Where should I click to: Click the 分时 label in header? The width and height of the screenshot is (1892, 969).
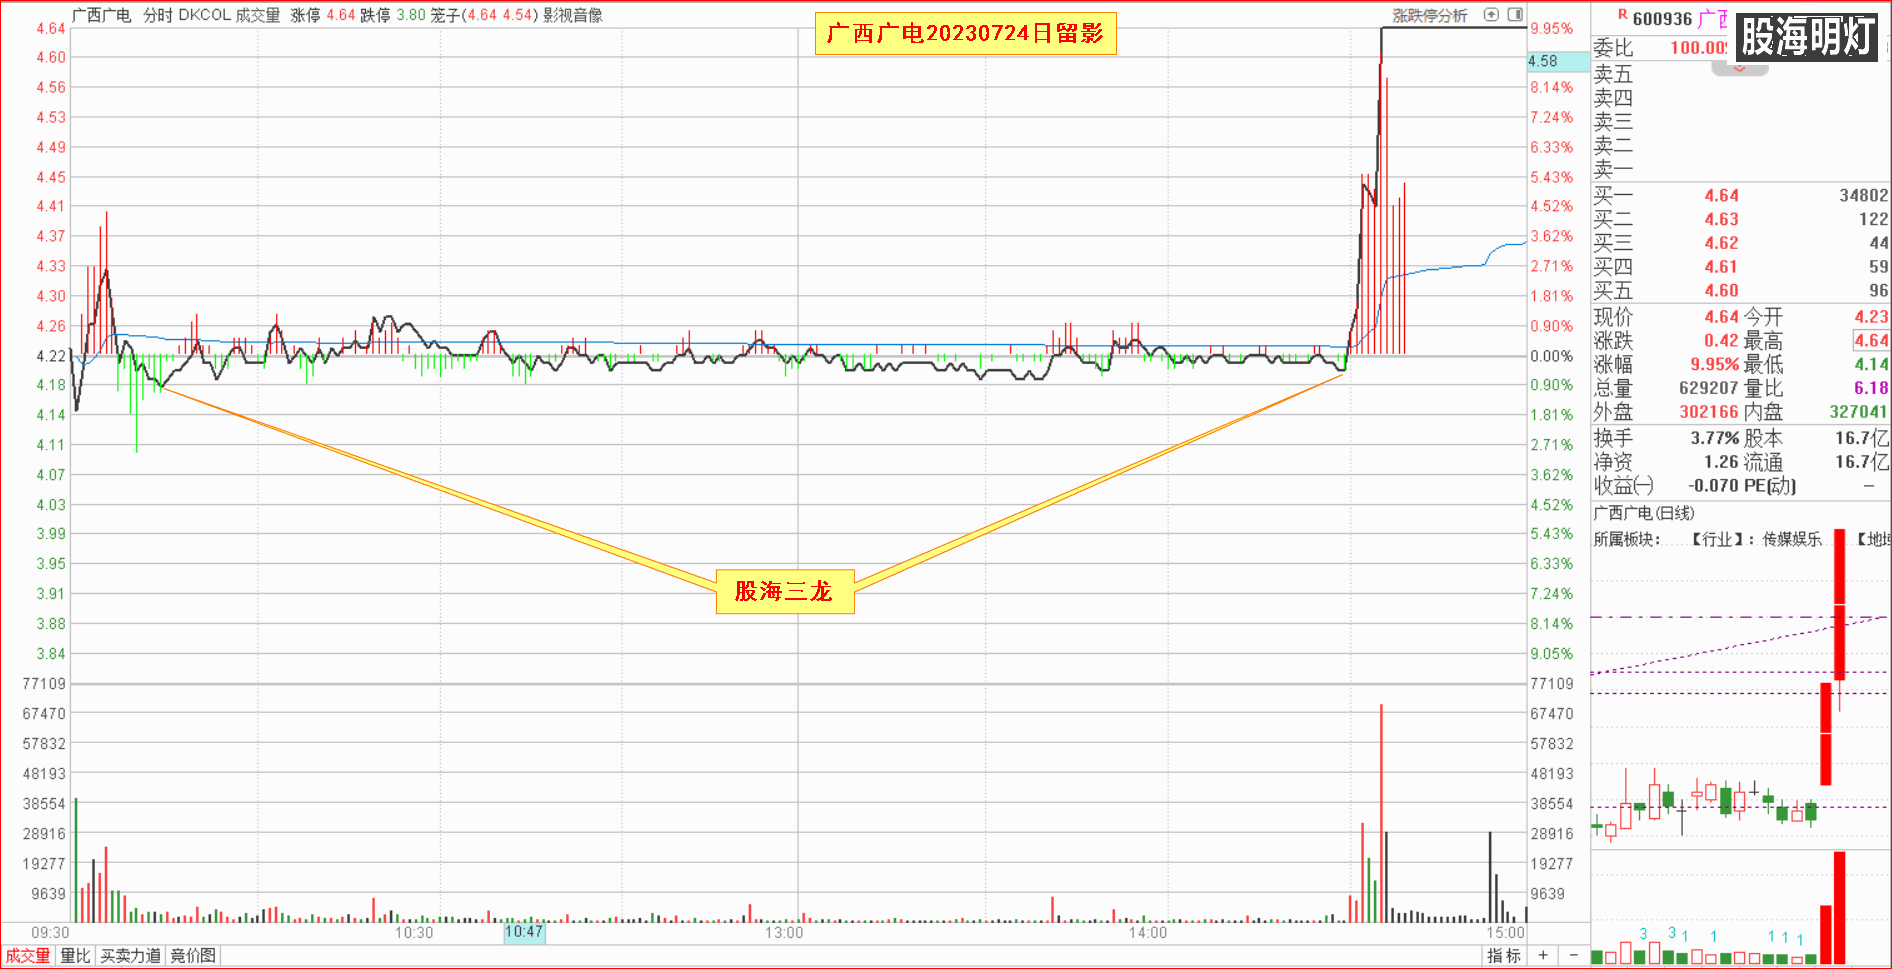pos(158,16)
